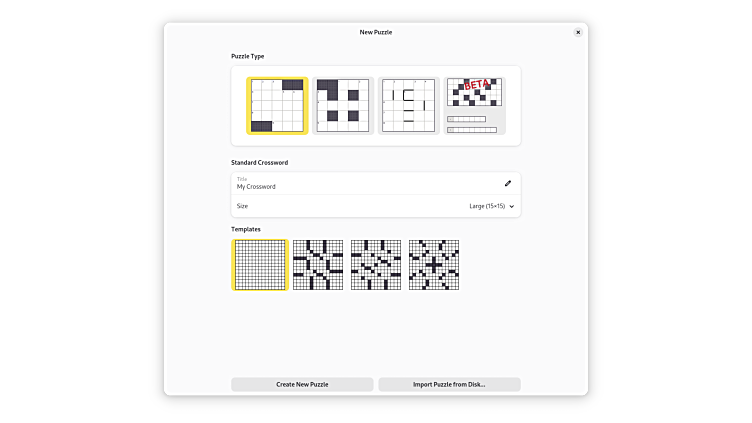Open the Large (15×15) size selector

pyautogui.click(x=488, y=206)
